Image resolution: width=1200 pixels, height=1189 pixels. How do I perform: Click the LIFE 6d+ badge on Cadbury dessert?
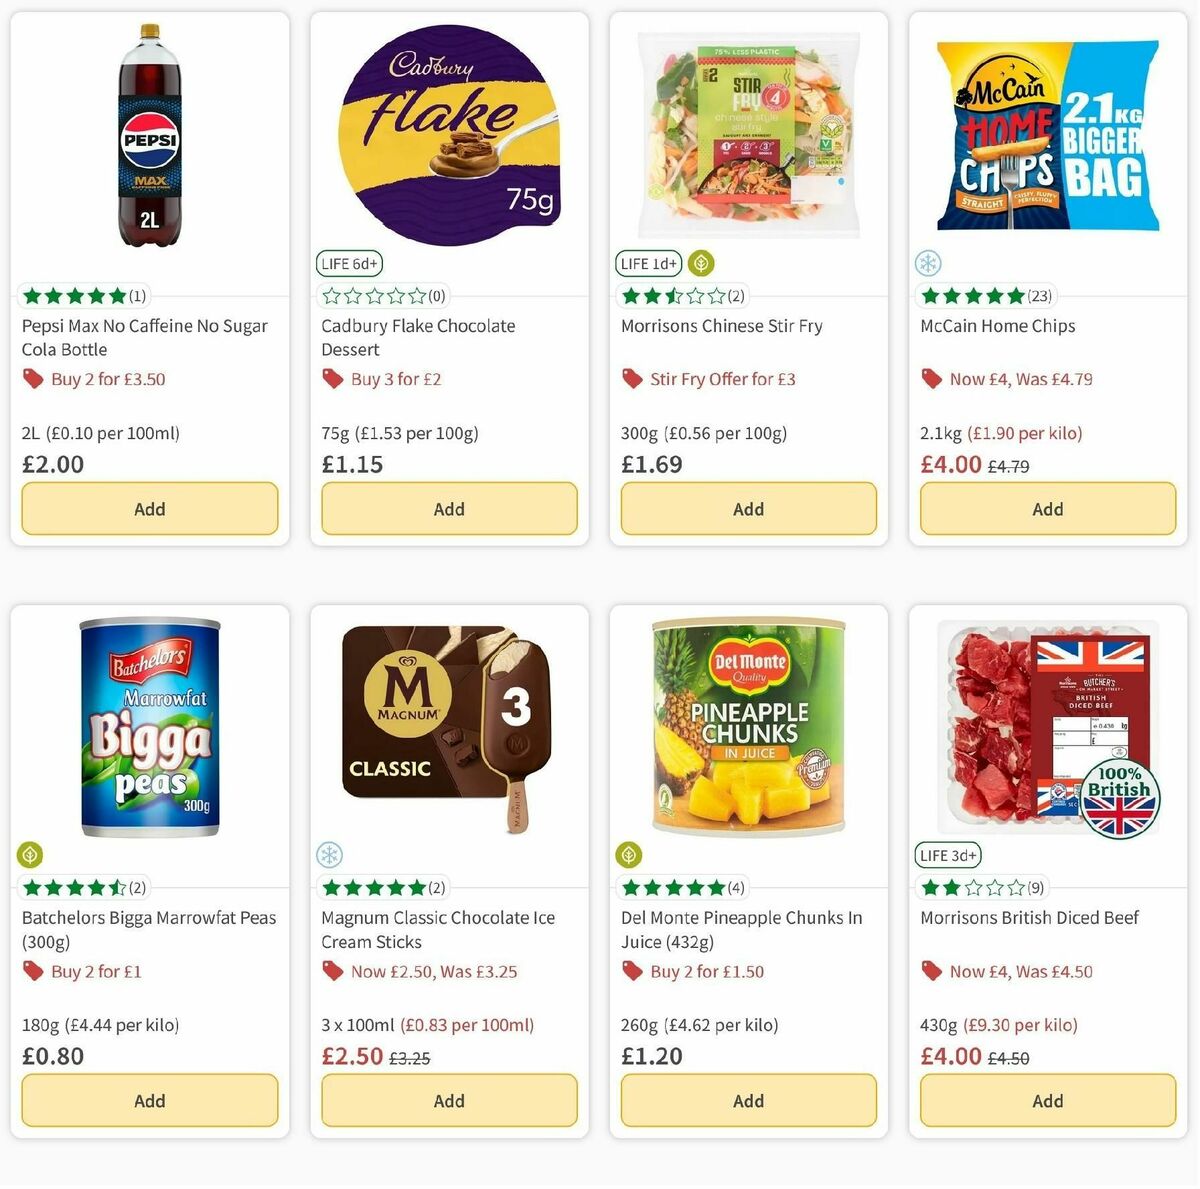349,263
